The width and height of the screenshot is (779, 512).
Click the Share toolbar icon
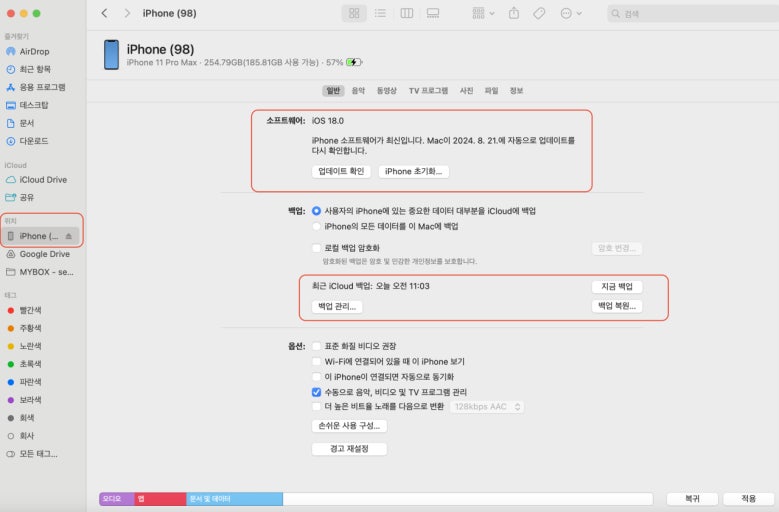coord(514,13)
